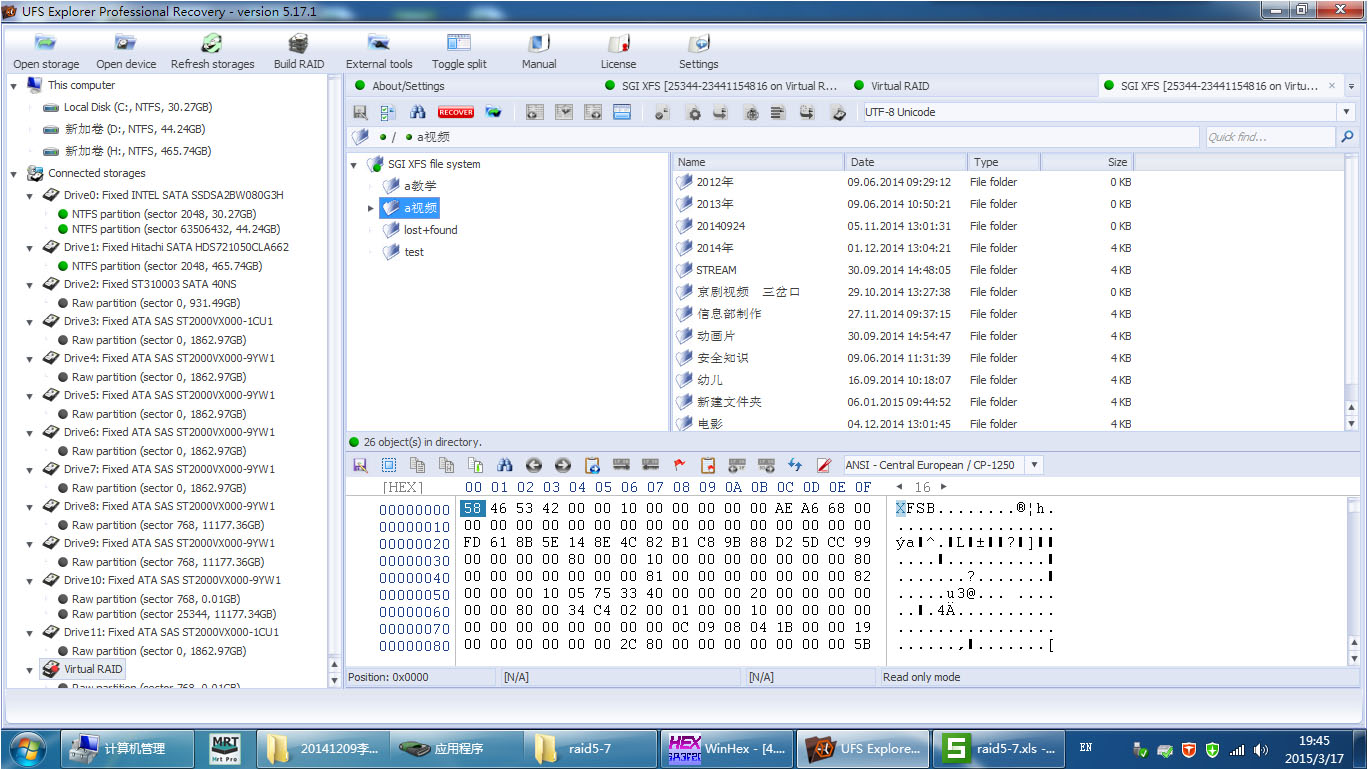Click the Open storage toolbar icon
Image resolution: width=1368 pixels, height=770 pixels.
pyautogui.click(x=46, y=43)
